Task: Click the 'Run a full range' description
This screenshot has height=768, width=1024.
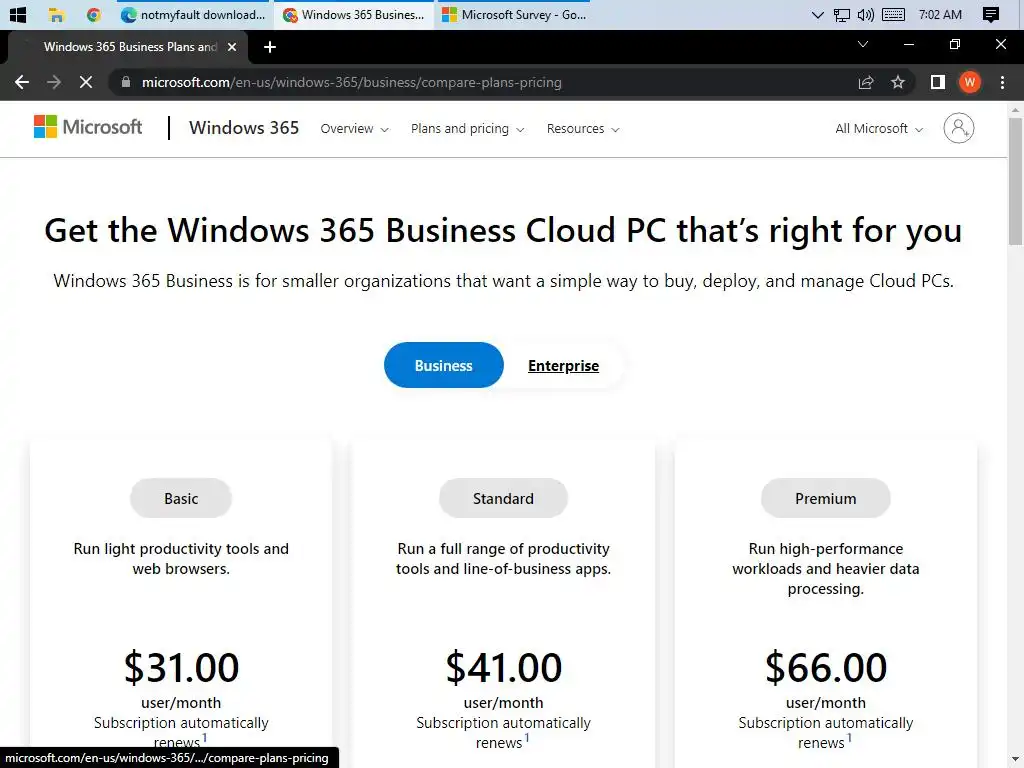Action: pyautogui.click(x=504, y=558)
